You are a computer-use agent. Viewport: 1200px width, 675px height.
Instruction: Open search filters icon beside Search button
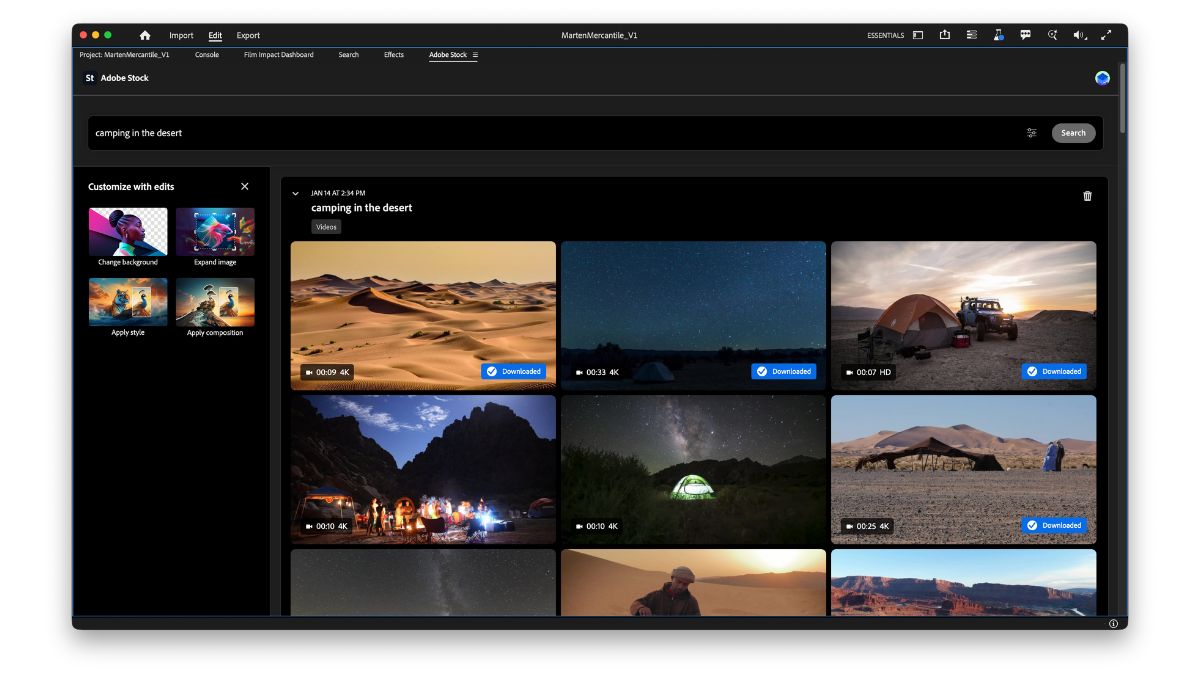coord(1031,132)
